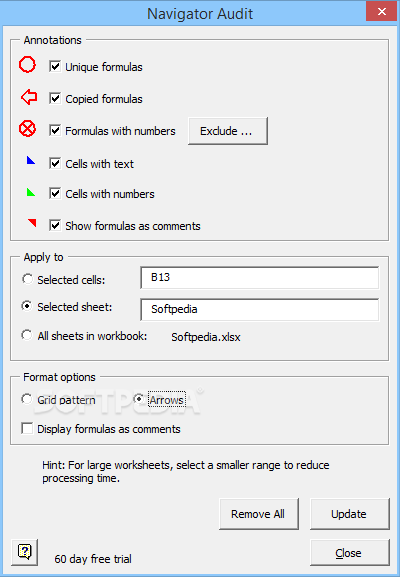Viewport: 400px width, 577px height.
Task: Select the Selected cells radio option
Action: click(x=27, y=279)
